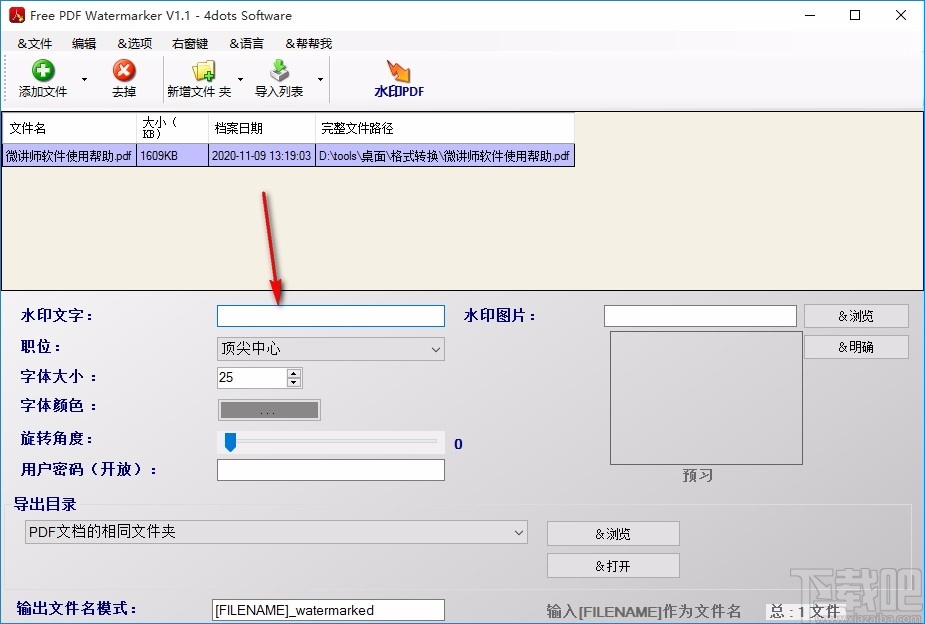Screen dimensions: 925x624
Task: Click the 用户密码 password field
Action: tap(330, 470)
